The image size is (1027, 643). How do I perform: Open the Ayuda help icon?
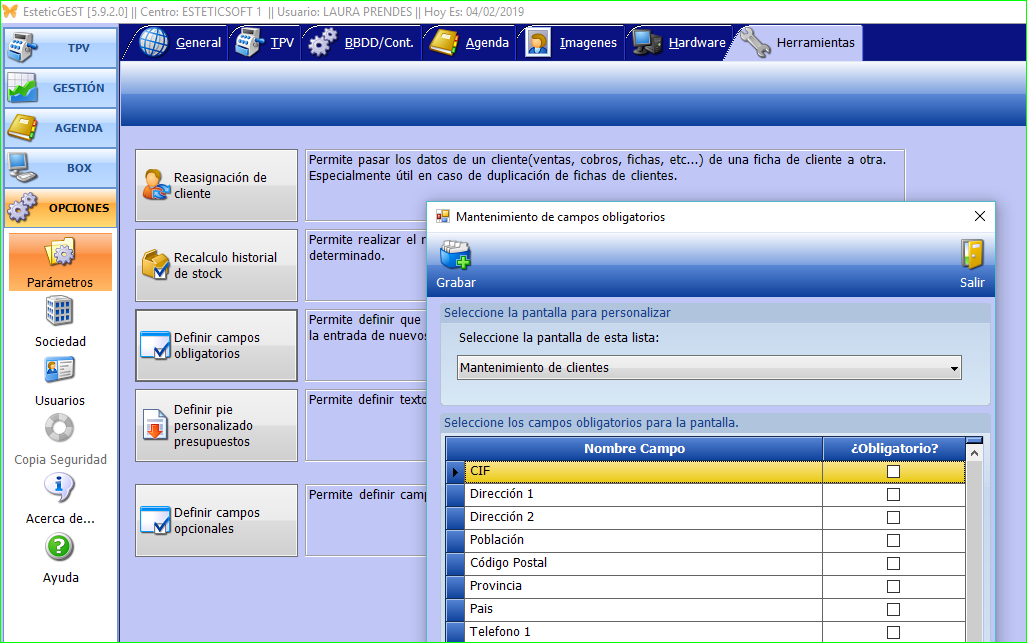(60, 548)
